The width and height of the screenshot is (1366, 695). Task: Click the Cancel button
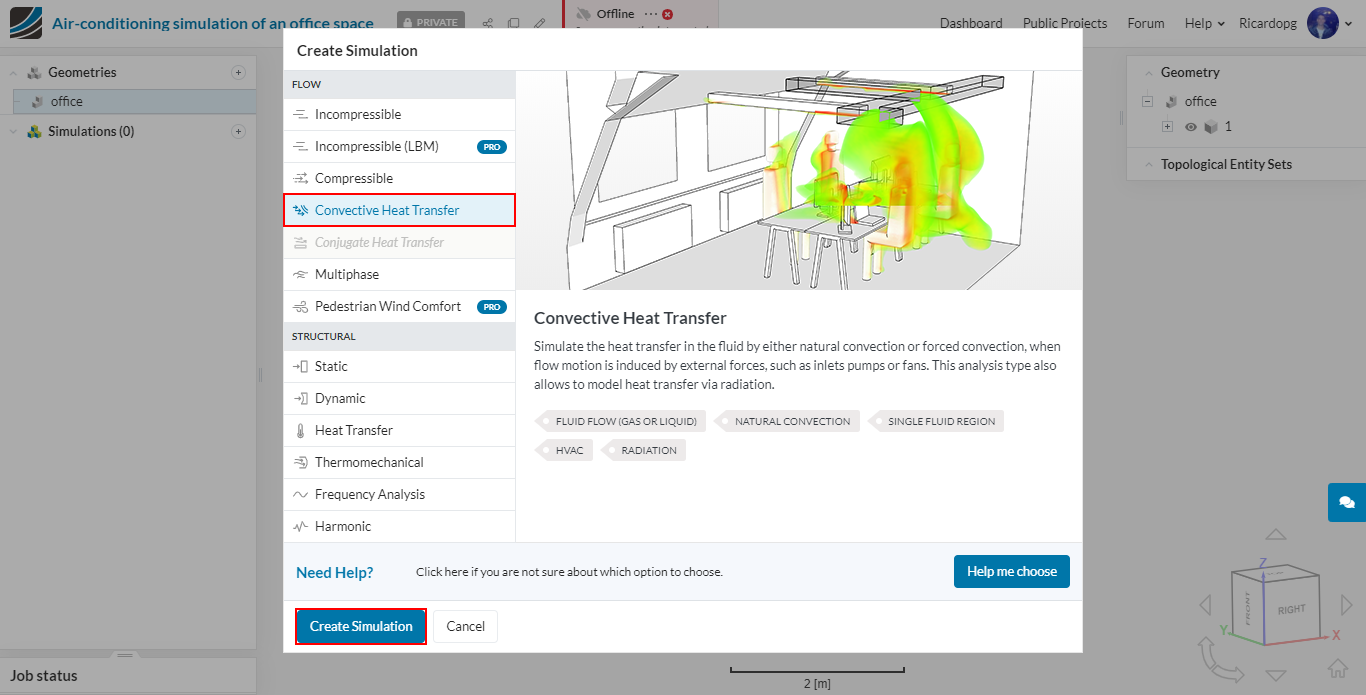click(x=465, y=626)
